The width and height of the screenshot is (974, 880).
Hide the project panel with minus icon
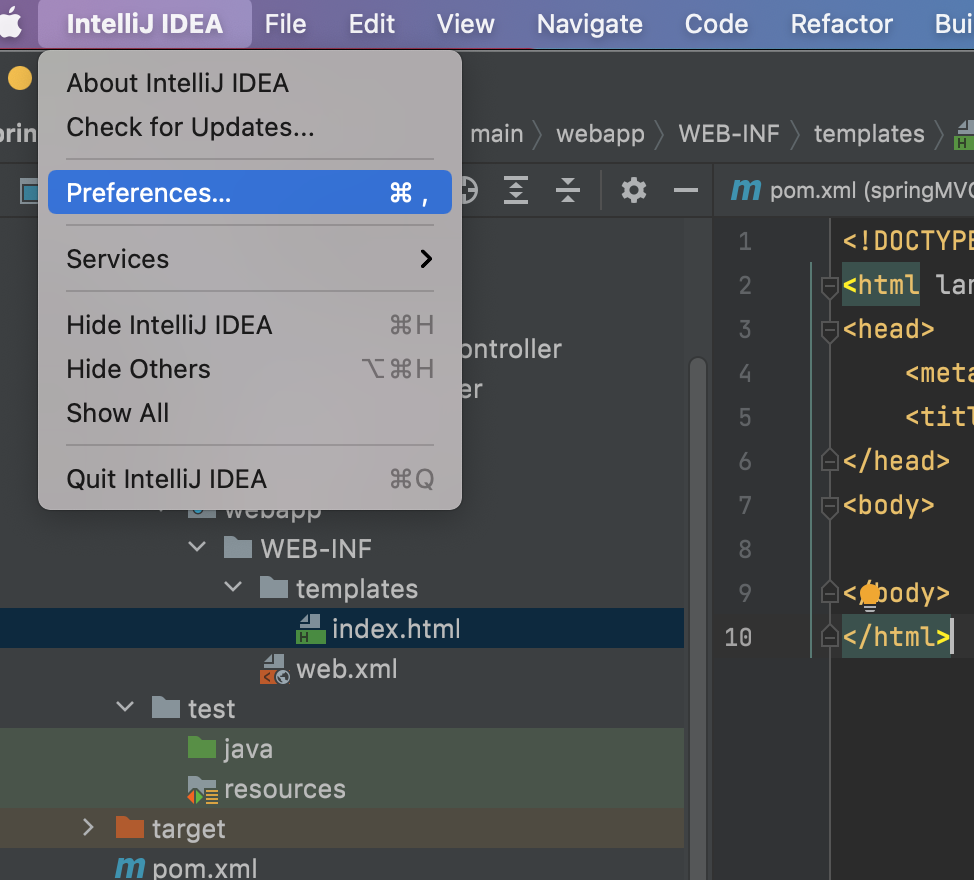[686, 191]
